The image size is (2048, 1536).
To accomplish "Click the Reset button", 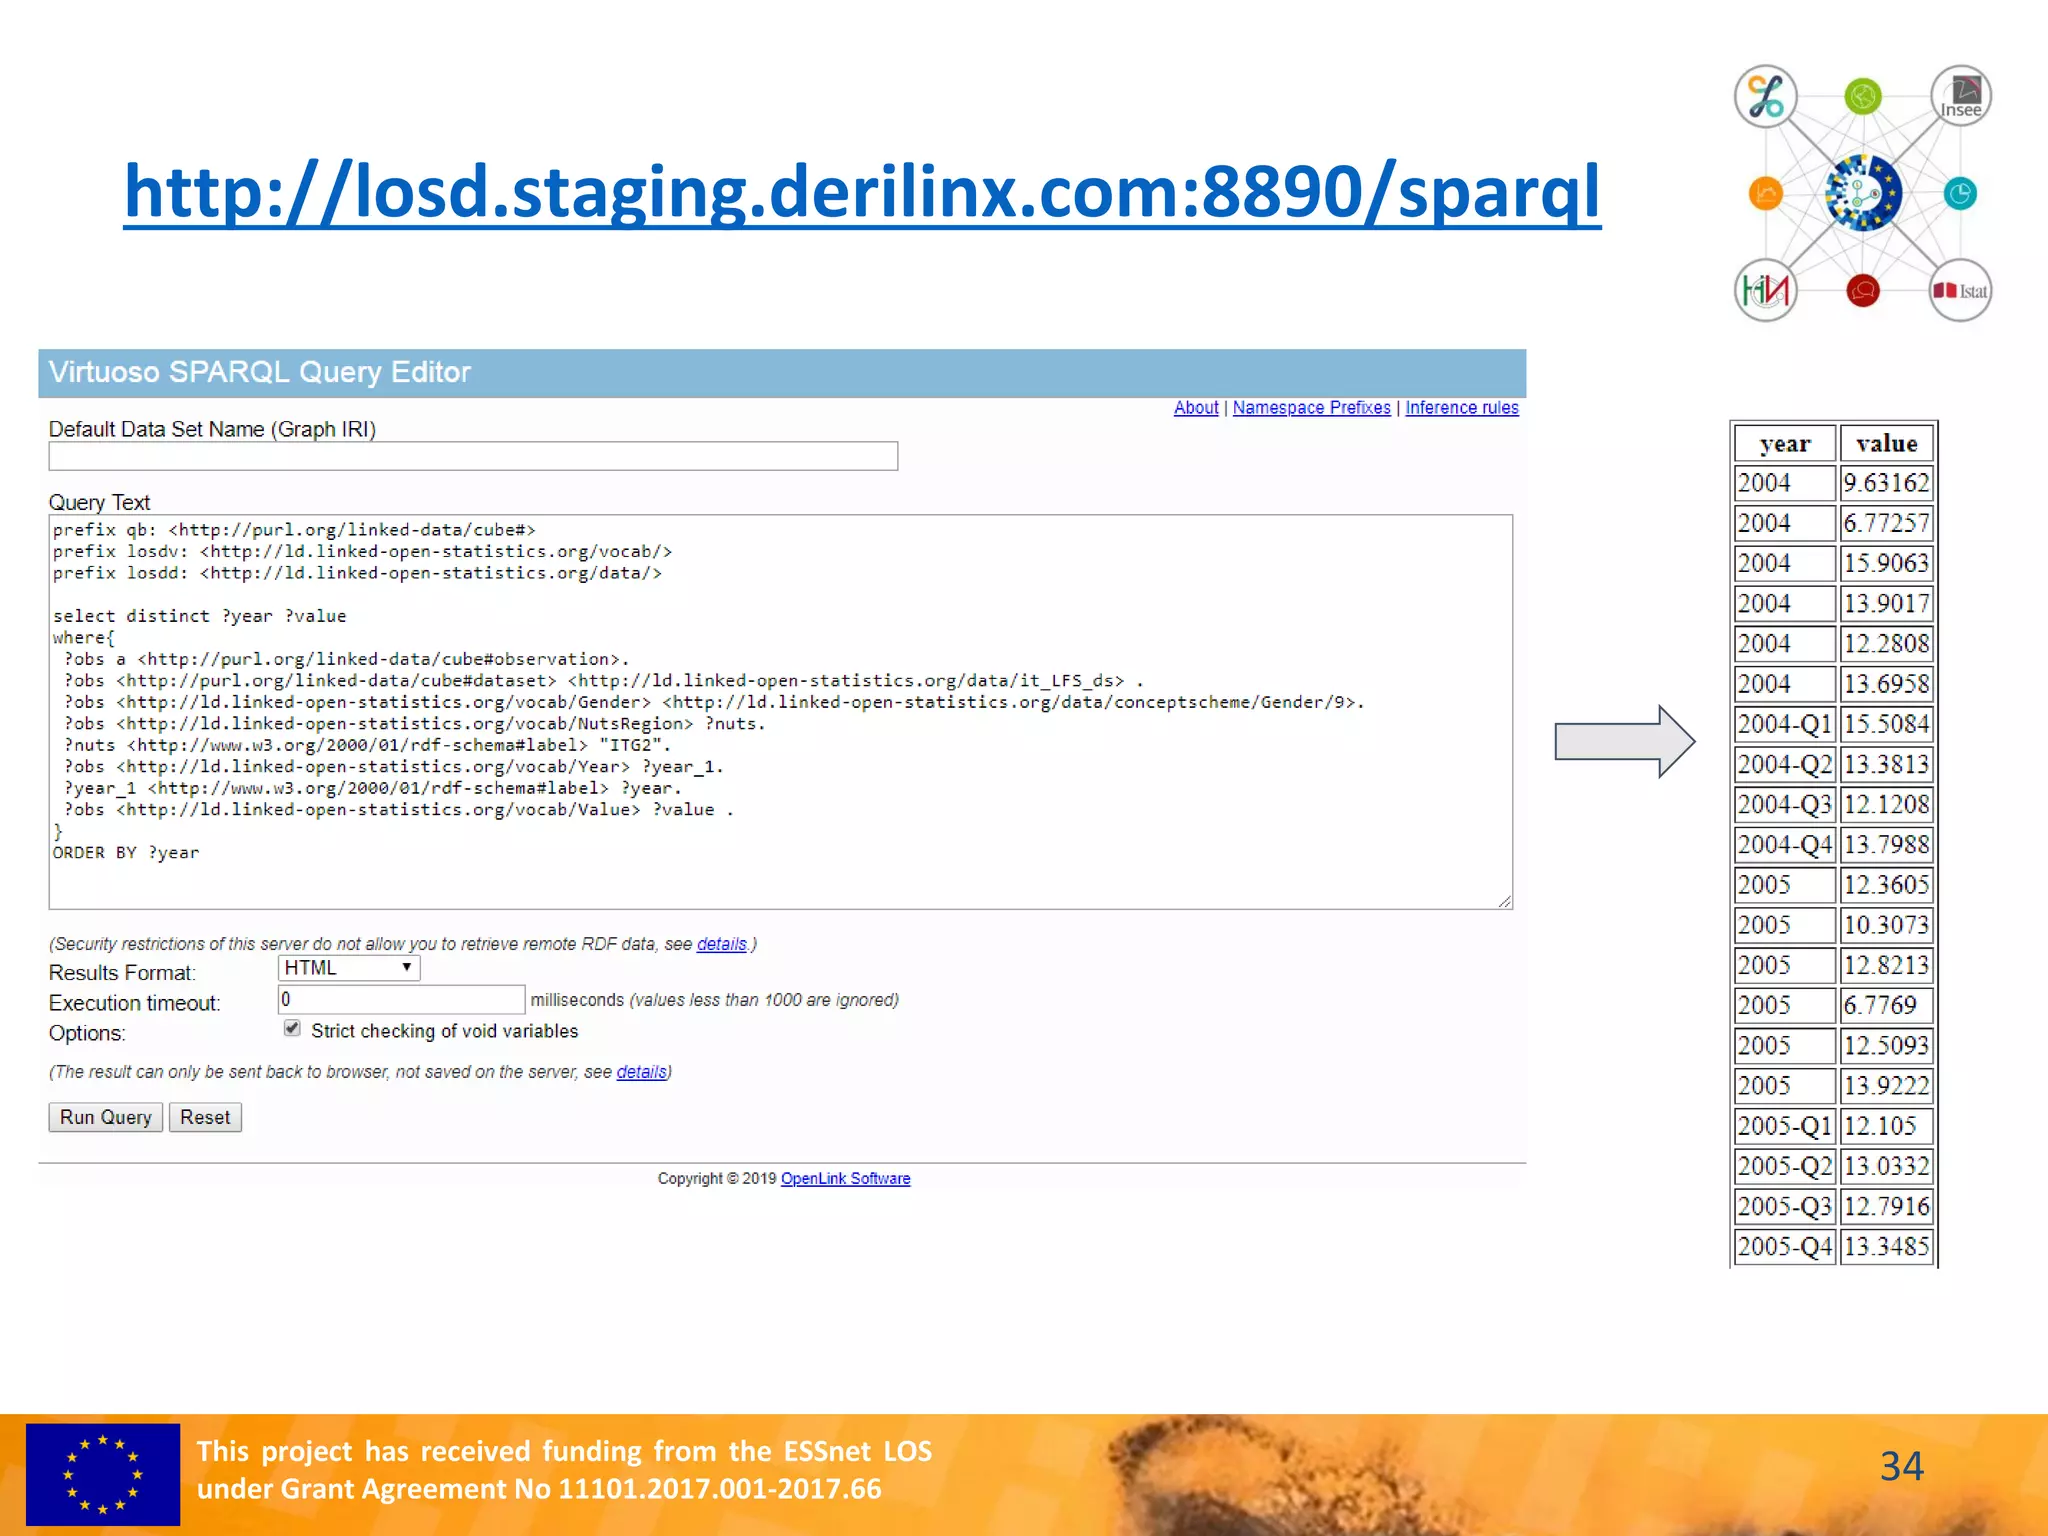I will point(205,1118).
